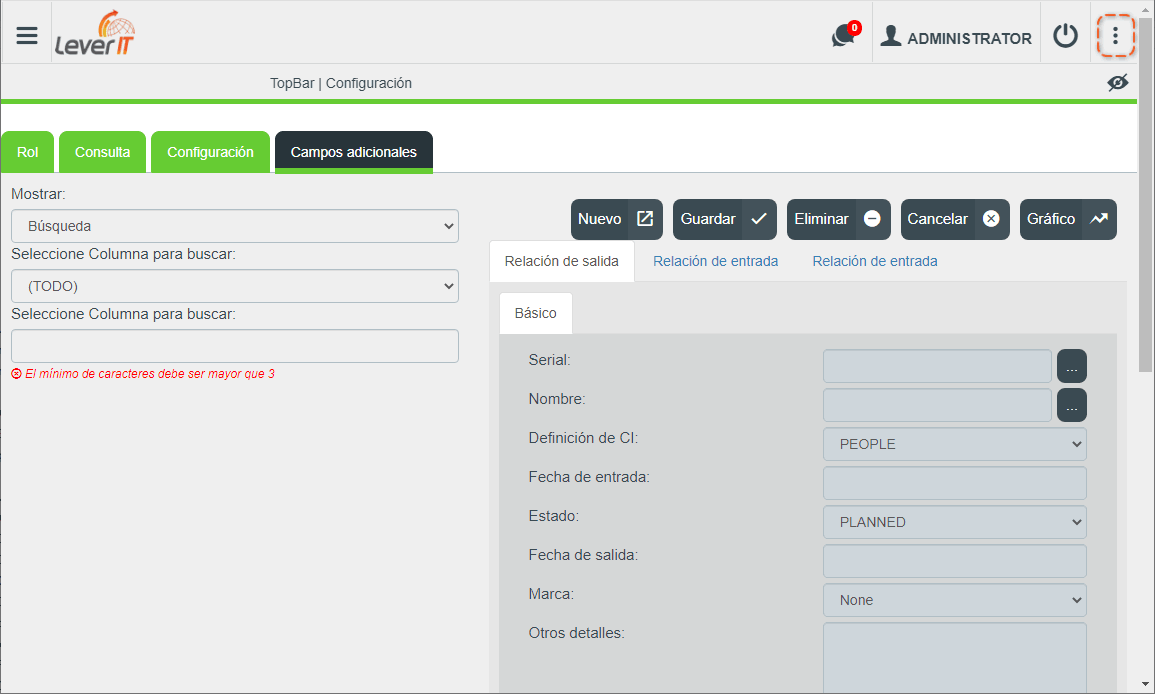
Task: Open the hamburger navigation menu
Action: click(27, 35)
